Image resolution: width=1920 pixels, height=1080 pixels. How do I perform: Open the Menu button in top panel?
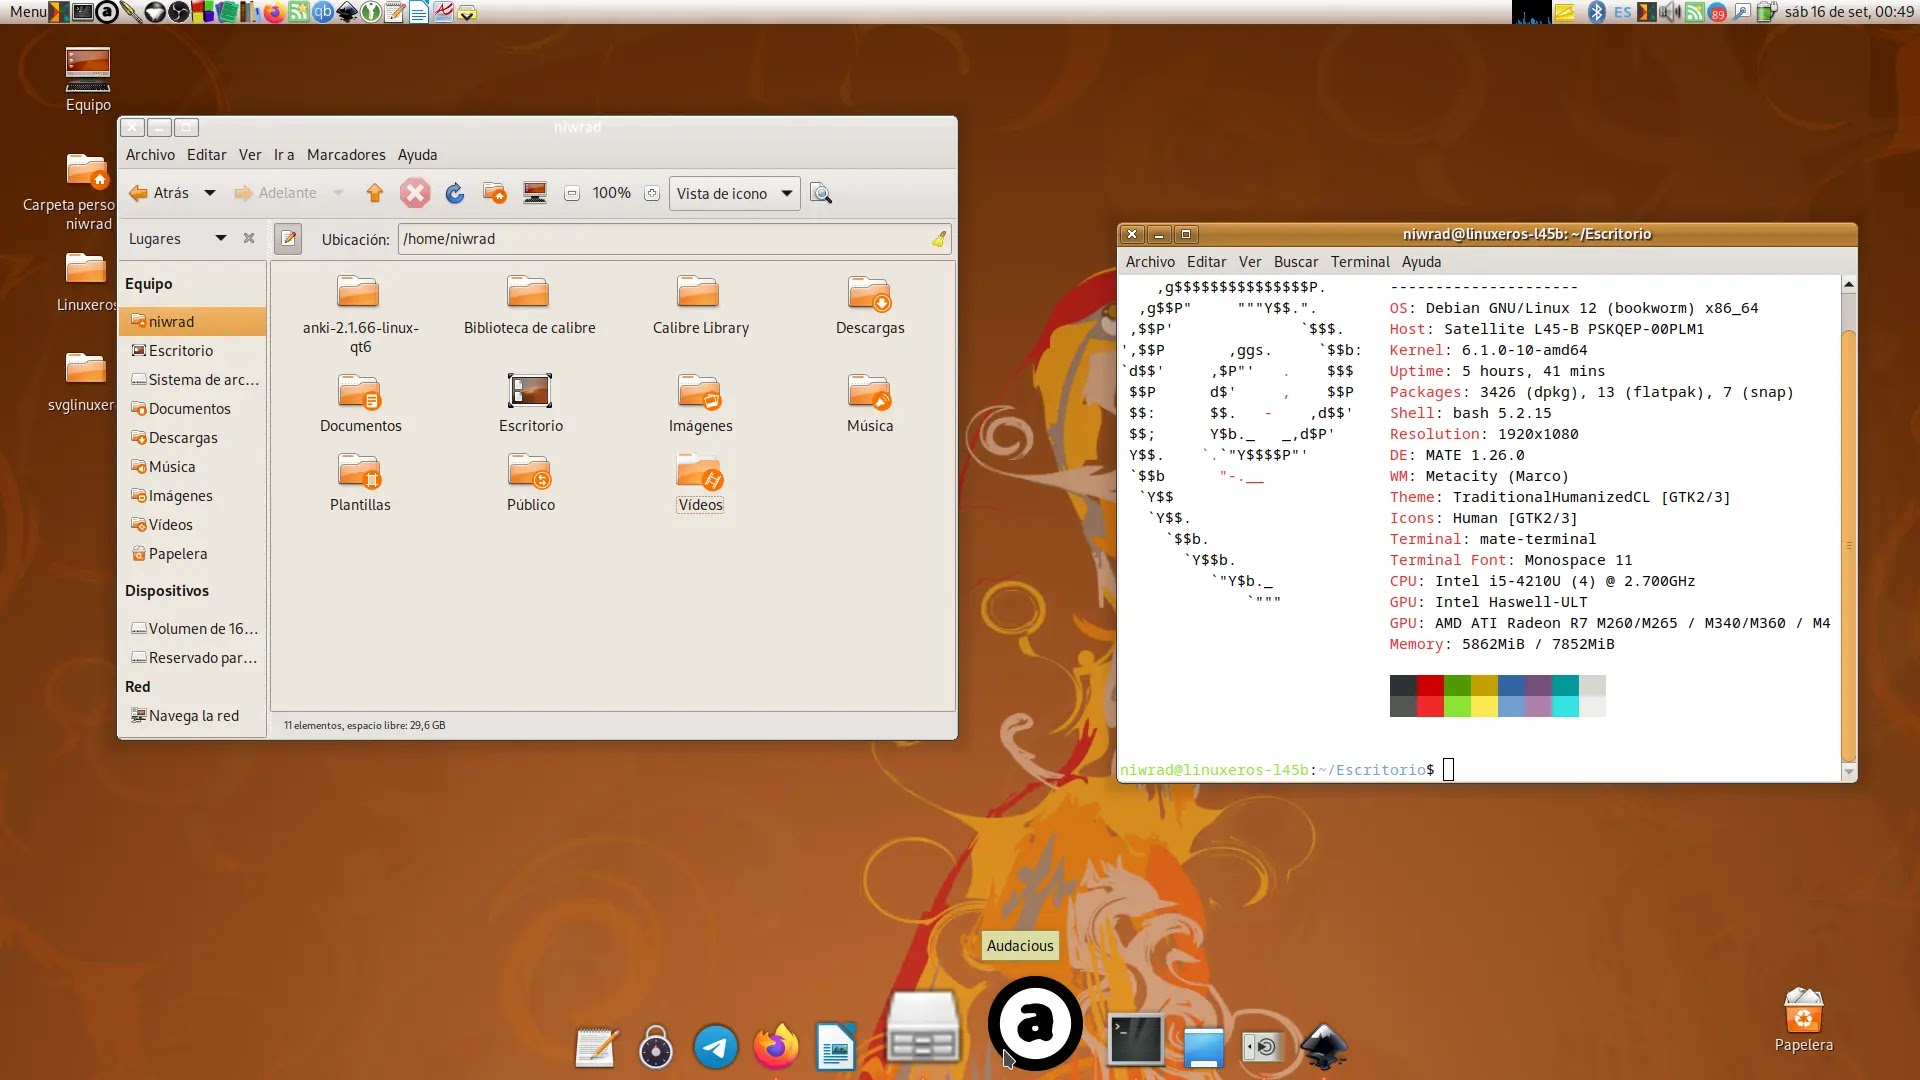pyautogui.click(x=28, y=12)
